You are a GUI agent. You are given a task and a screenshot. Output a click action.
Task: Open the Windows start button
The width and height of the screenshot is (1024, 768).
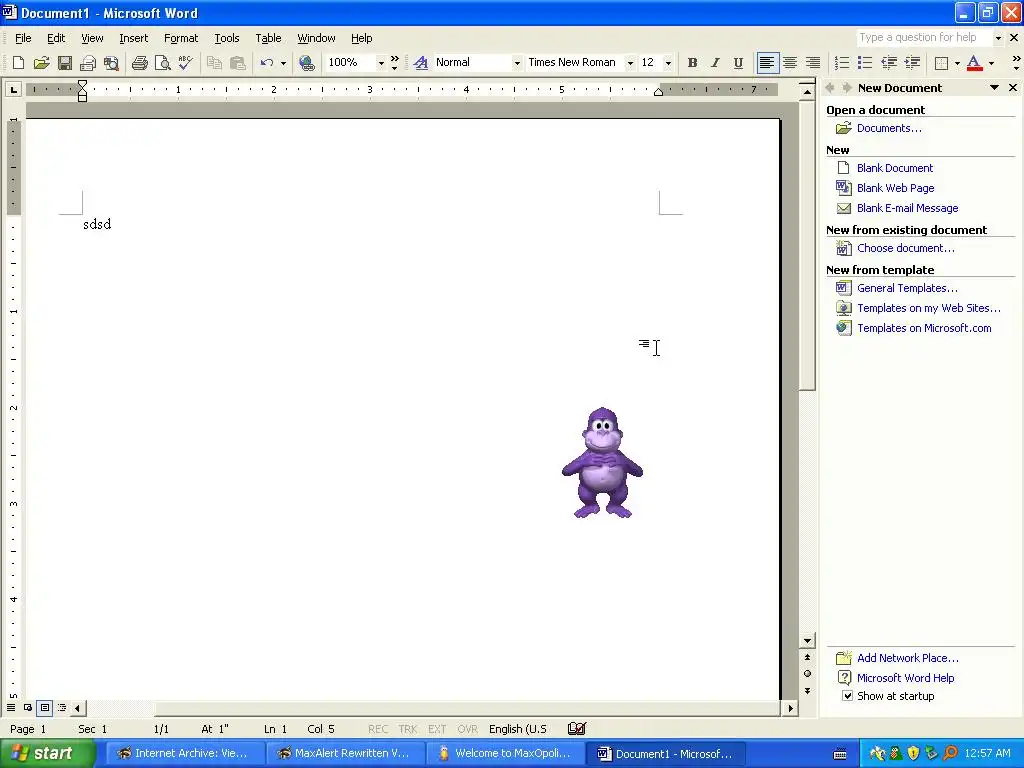click(x=47, y=754)
